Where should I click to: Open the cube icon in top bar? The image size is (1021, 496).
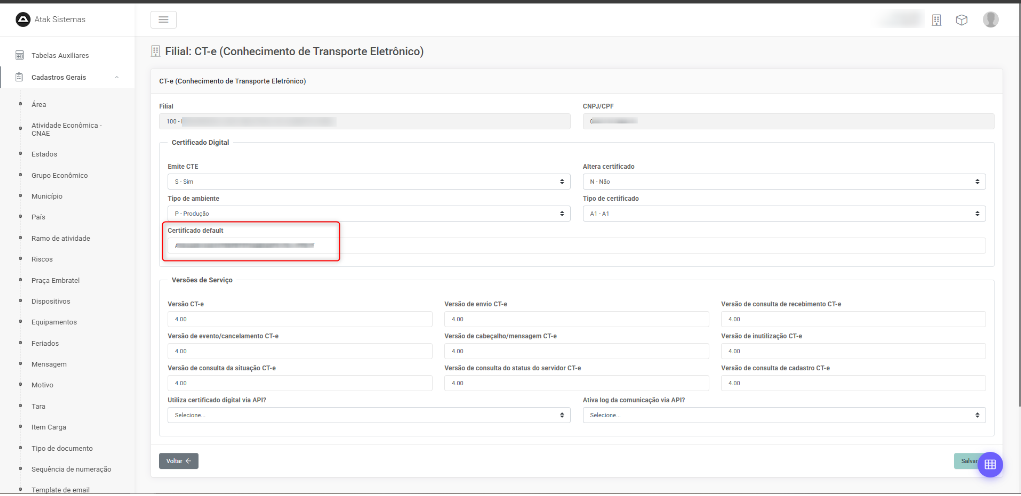(x=961, y=20)
